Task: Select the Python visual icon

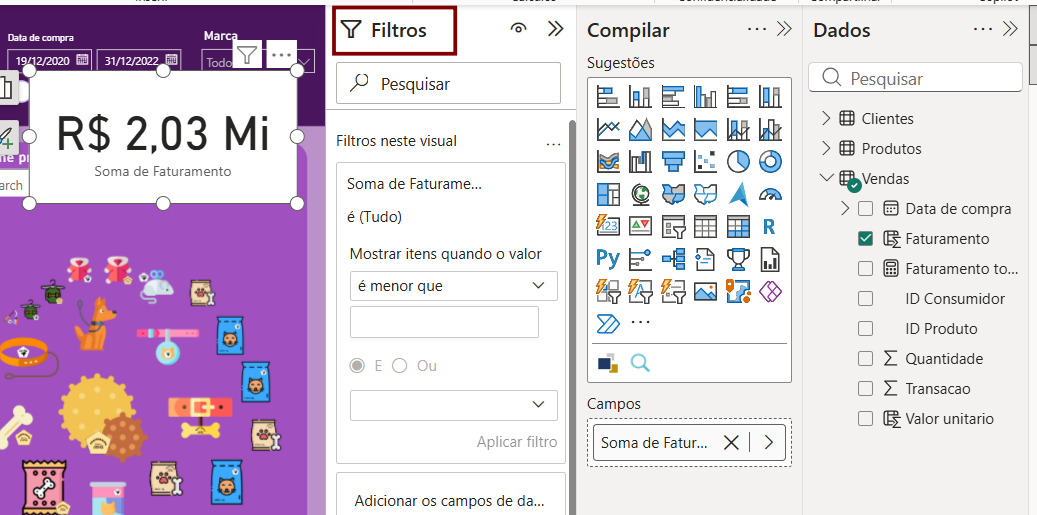Action: [608, 258]
